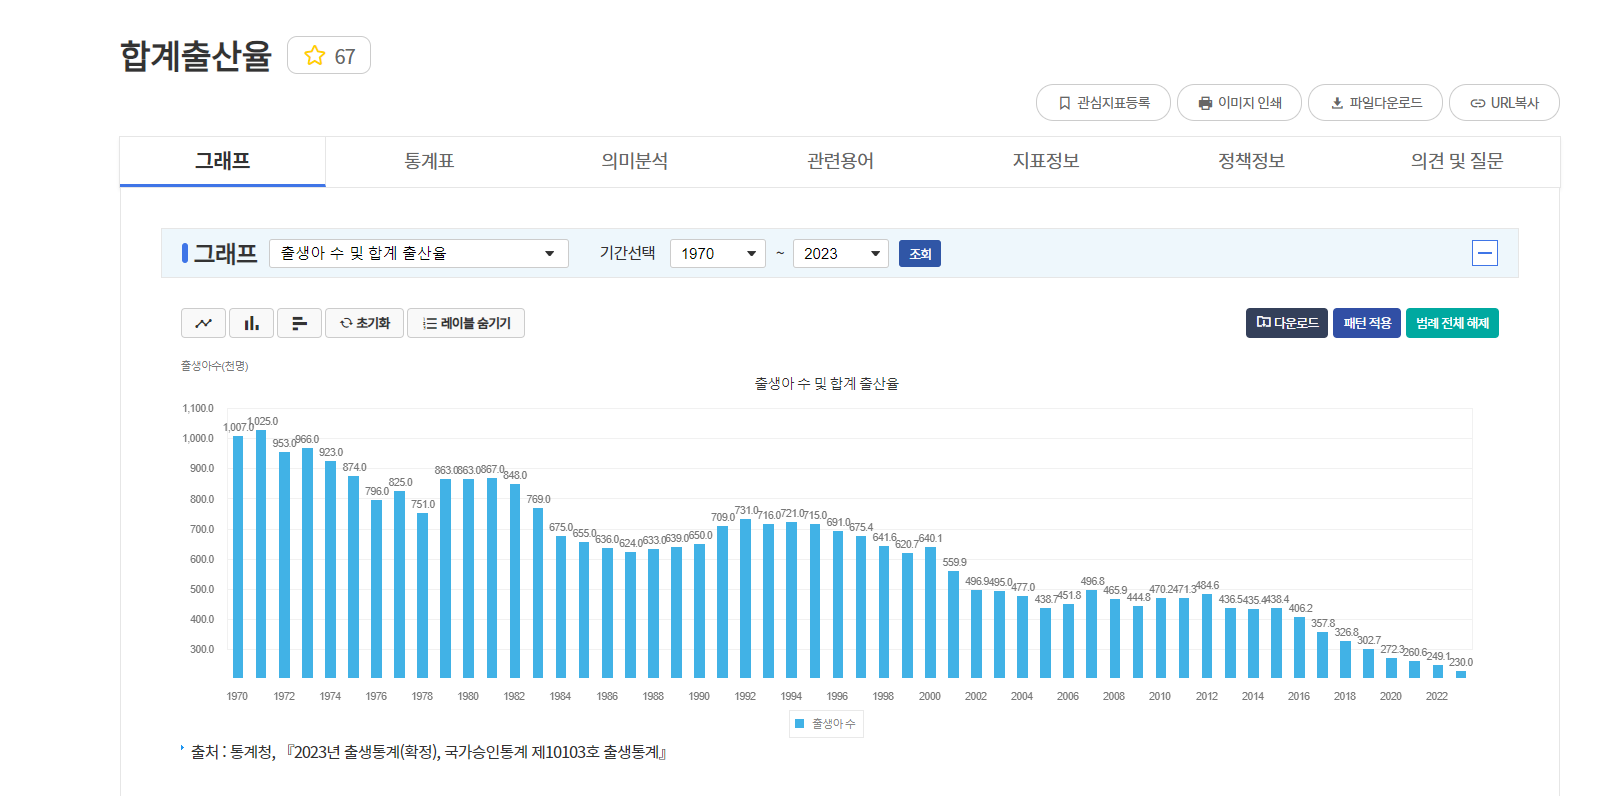The image size is (1606, 796).
Task: Open the 통계표 tab
Action: (429, 161)
